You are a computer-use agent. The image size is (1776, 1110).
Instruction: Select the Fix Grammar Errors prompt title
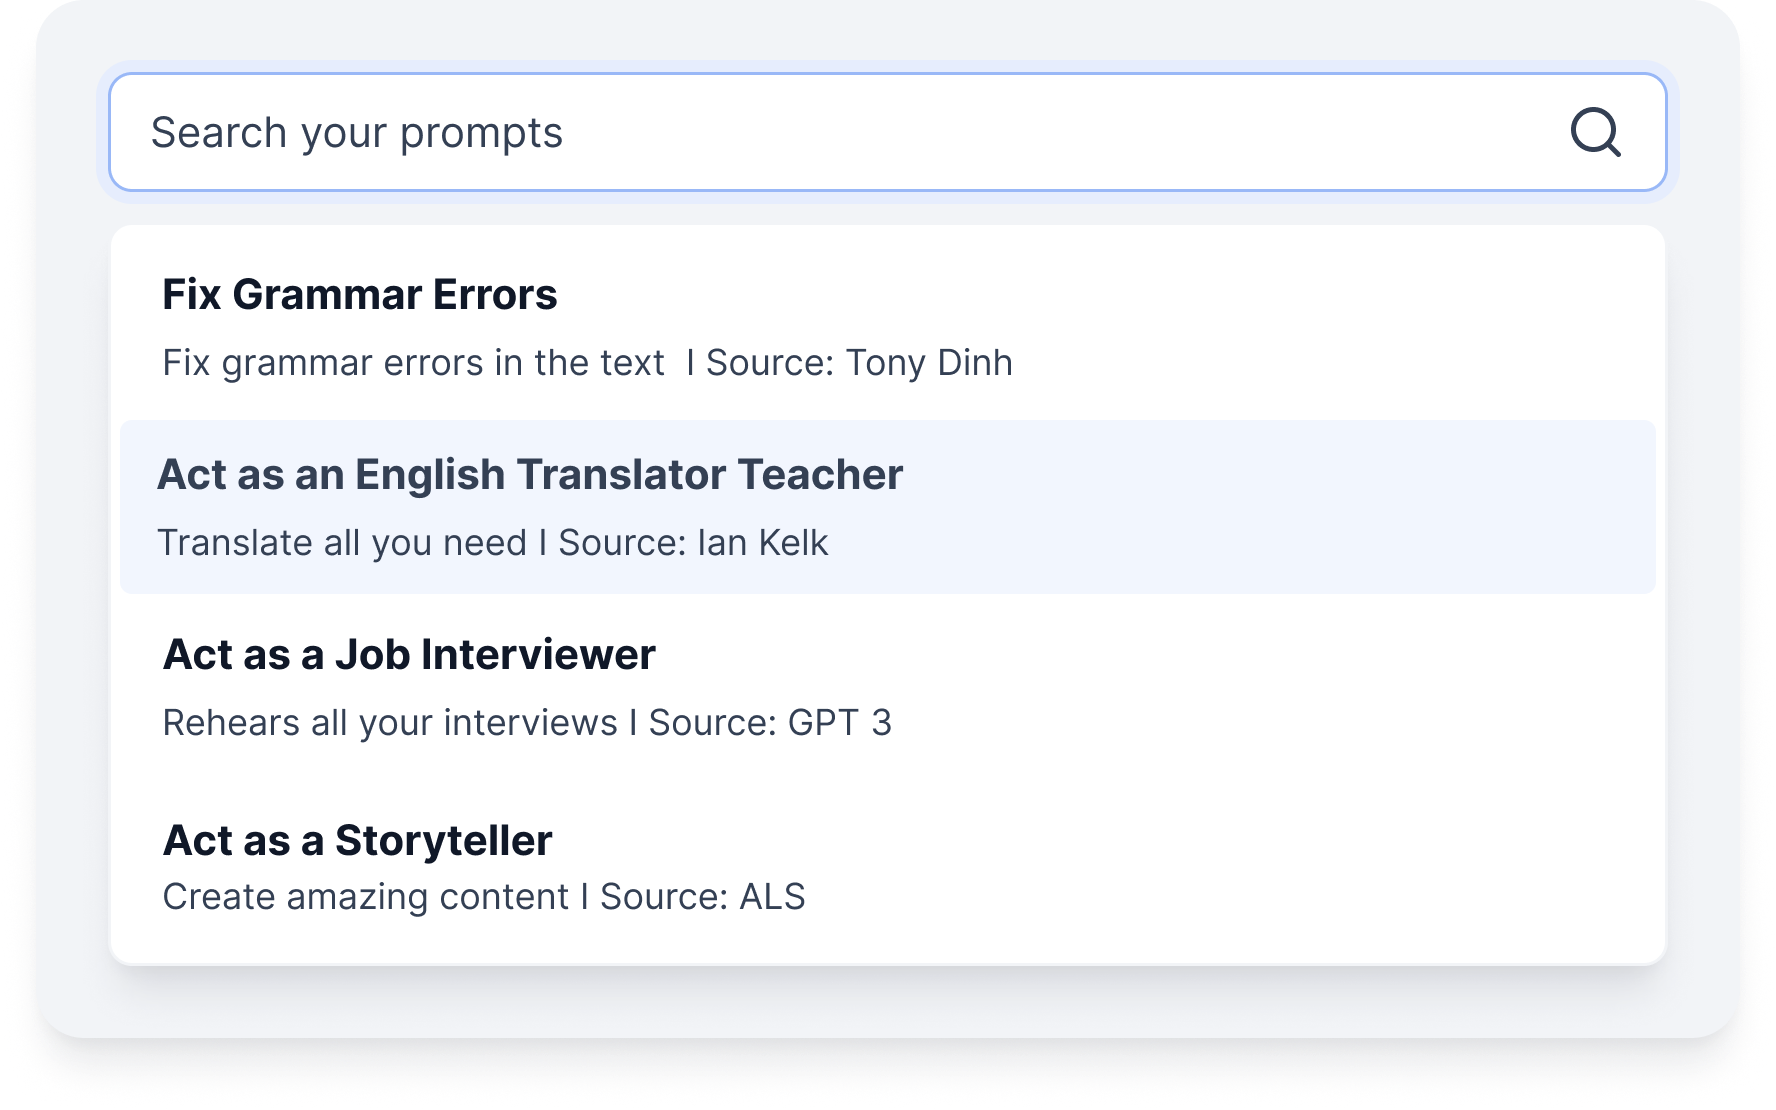pos(360,295)
